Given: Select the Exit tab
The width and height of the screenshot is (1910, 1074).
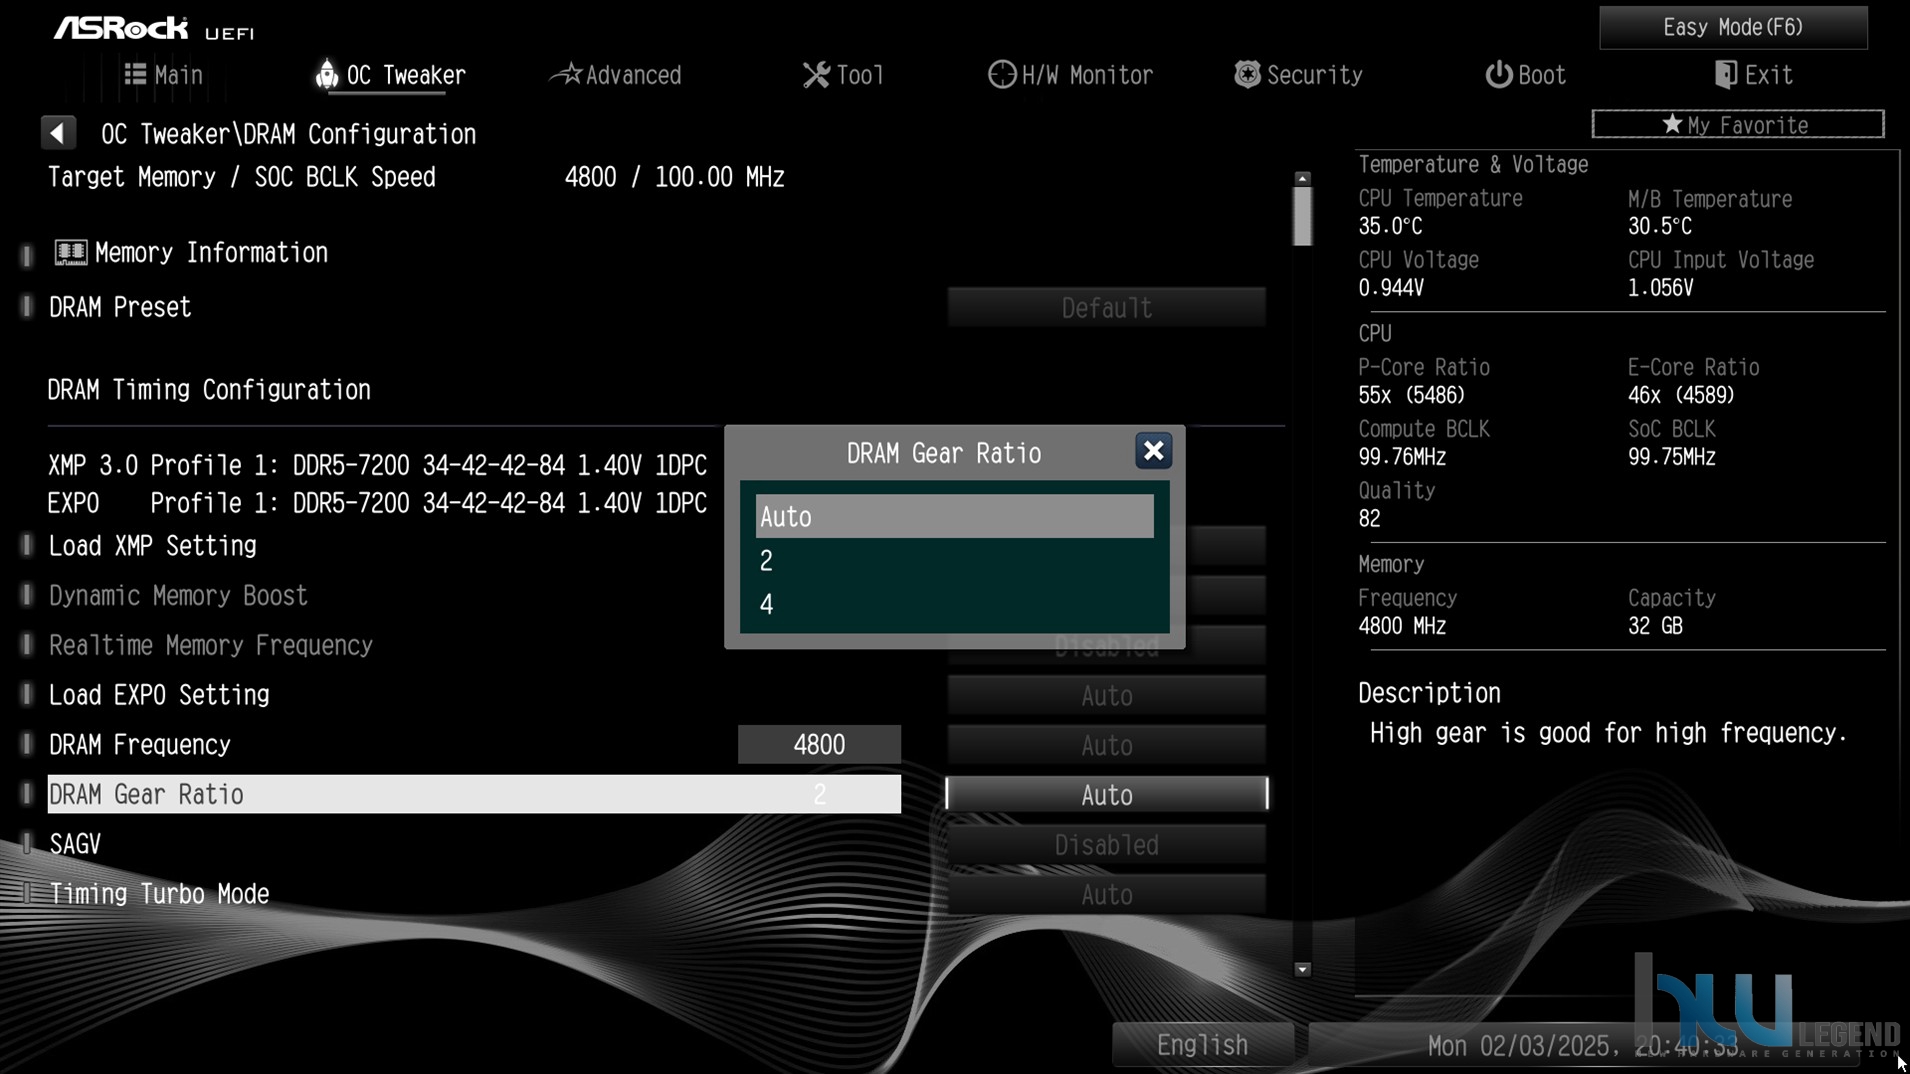Looking at the screenshot, I should pyautogui.click(x=1753, y=75).
